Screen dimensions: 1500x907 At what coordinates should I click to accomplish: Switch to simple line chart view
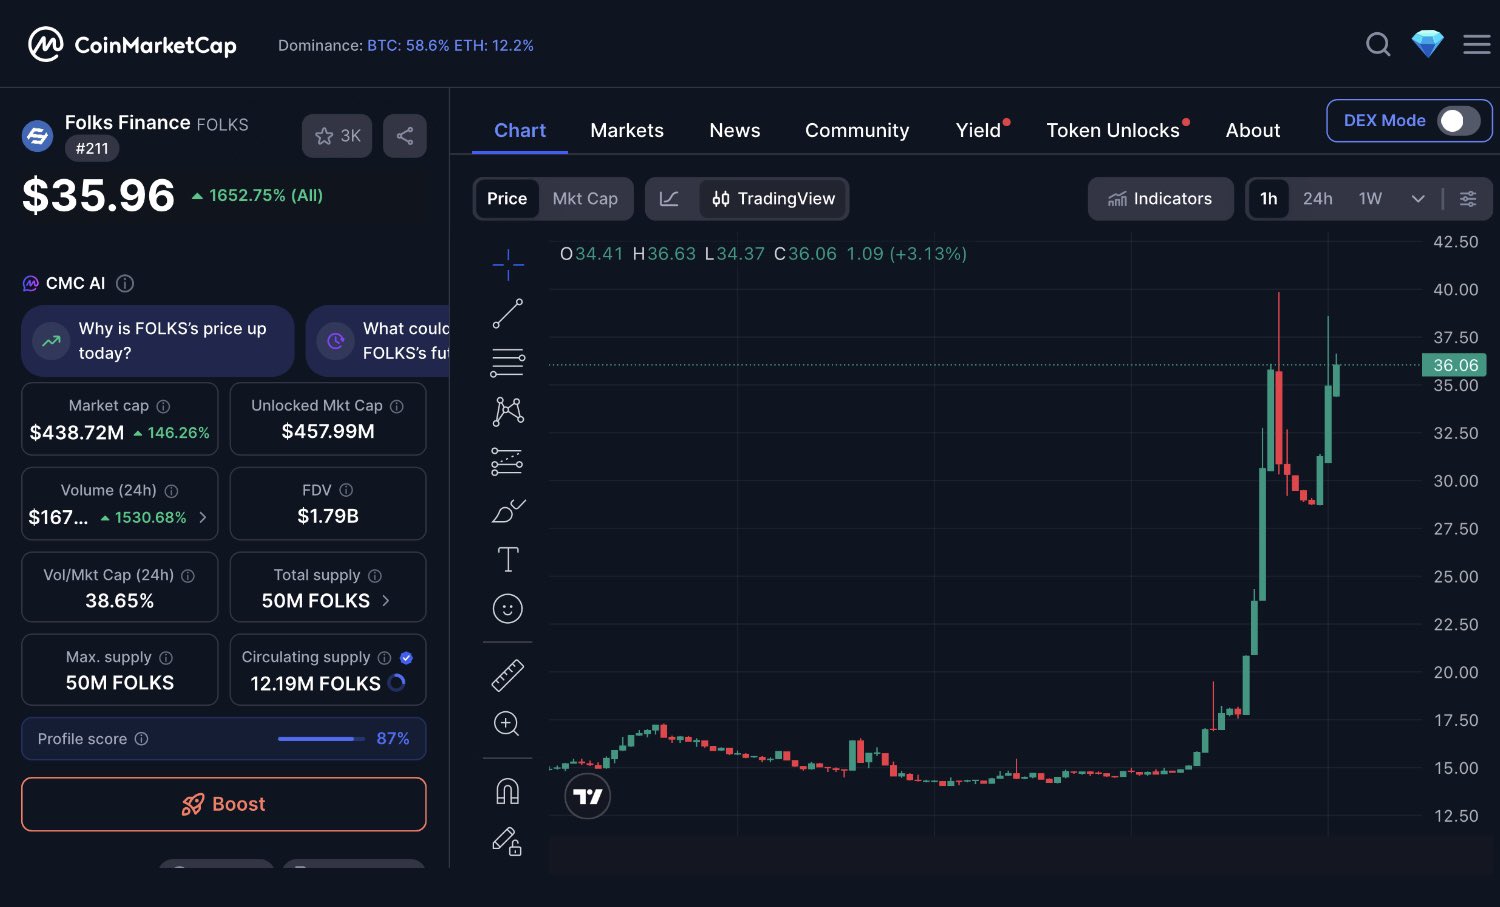click(x=670, y=199)
